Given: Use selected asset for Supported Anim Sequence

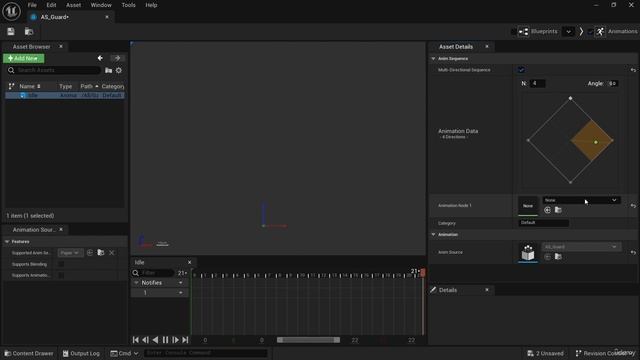Looking at the screenshot, I should coord(90,253).
